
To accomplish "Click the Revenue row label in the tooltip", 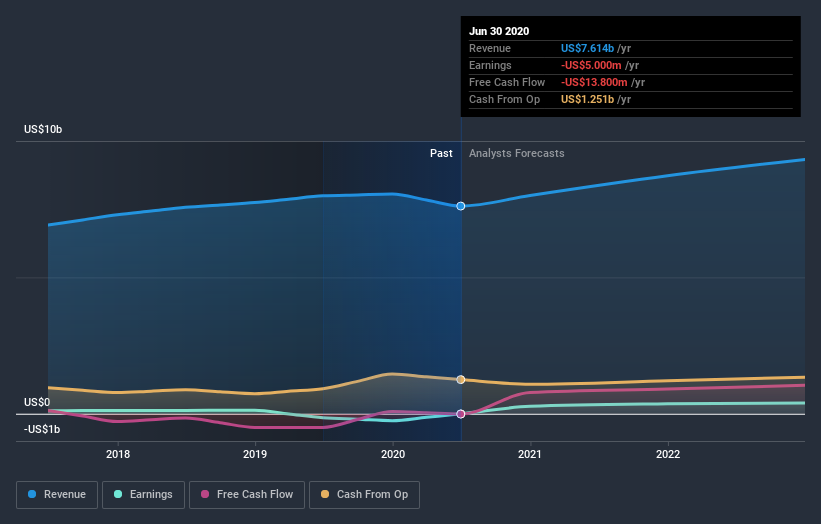I will tap(490, 48).
